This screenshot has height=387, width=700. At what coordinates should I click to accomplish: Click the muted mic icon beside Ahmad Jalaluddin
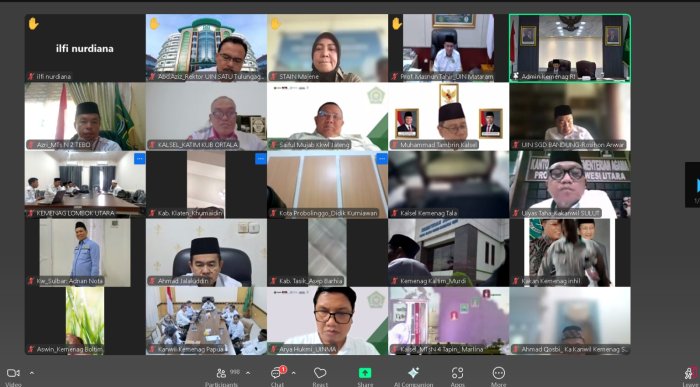pyautogui.click(x=152, y=281)
